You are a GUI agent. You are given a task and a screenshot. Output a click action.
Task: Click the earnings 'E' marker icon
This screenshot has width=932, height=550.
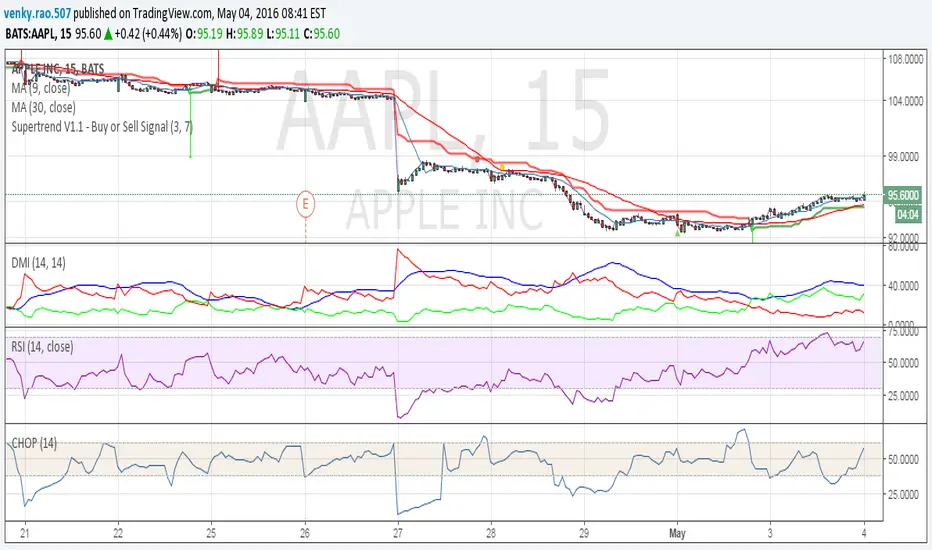tap(306, 204)
